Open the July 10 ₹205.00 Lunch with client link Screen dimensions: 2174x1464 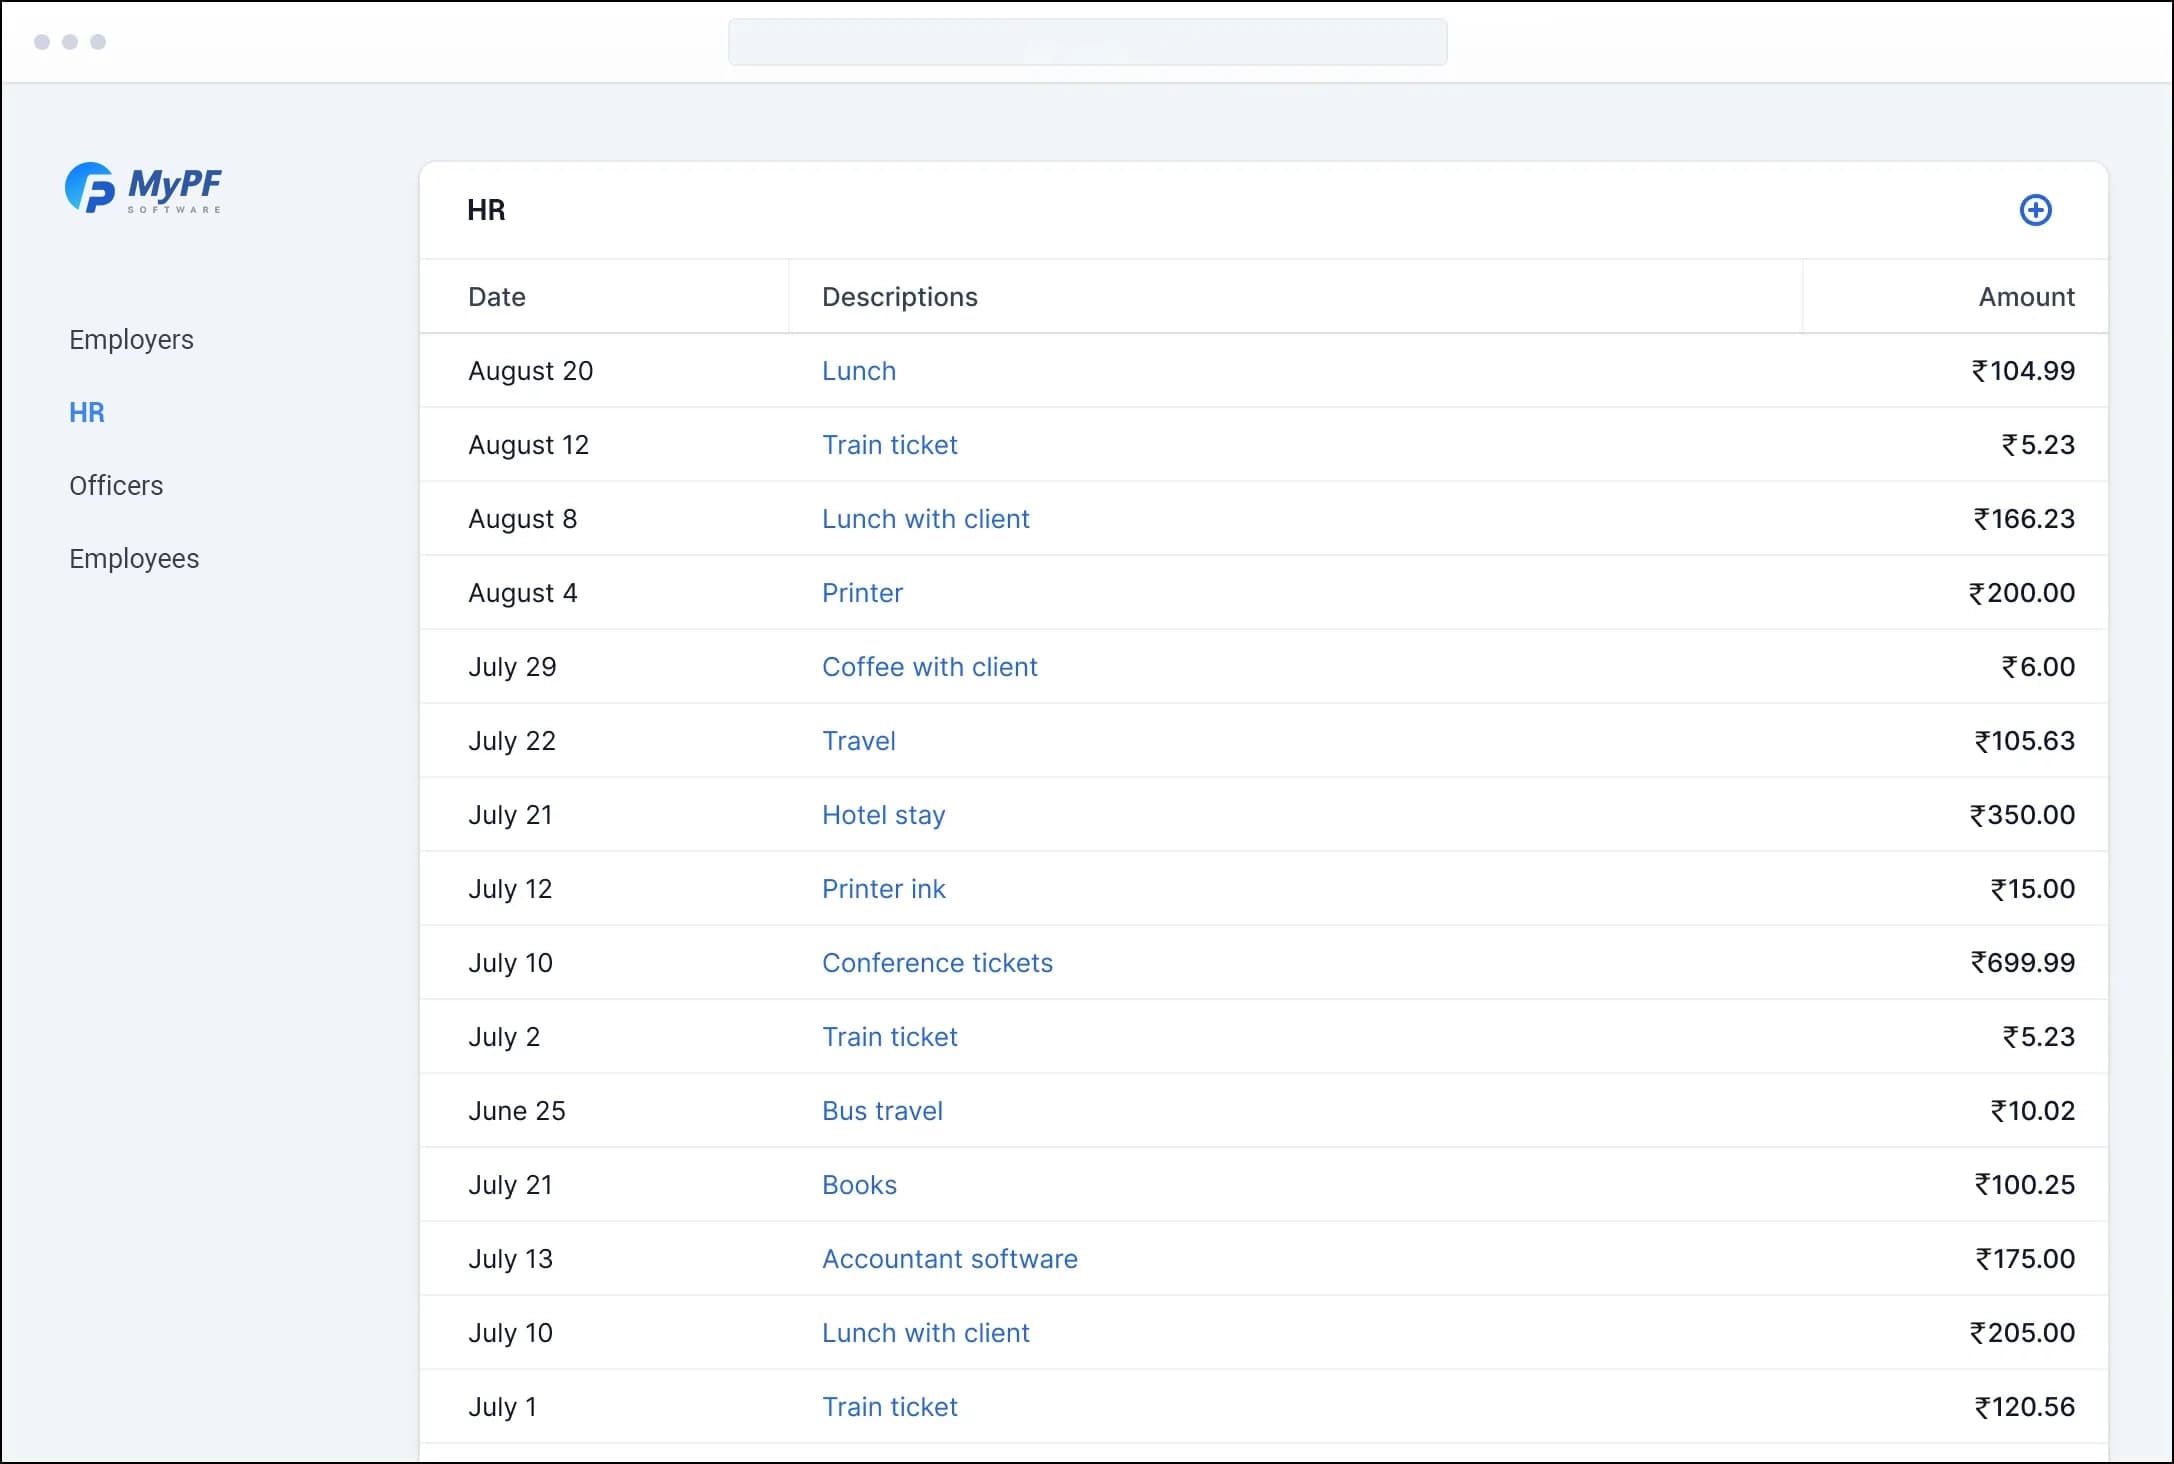coord(926,1333)
